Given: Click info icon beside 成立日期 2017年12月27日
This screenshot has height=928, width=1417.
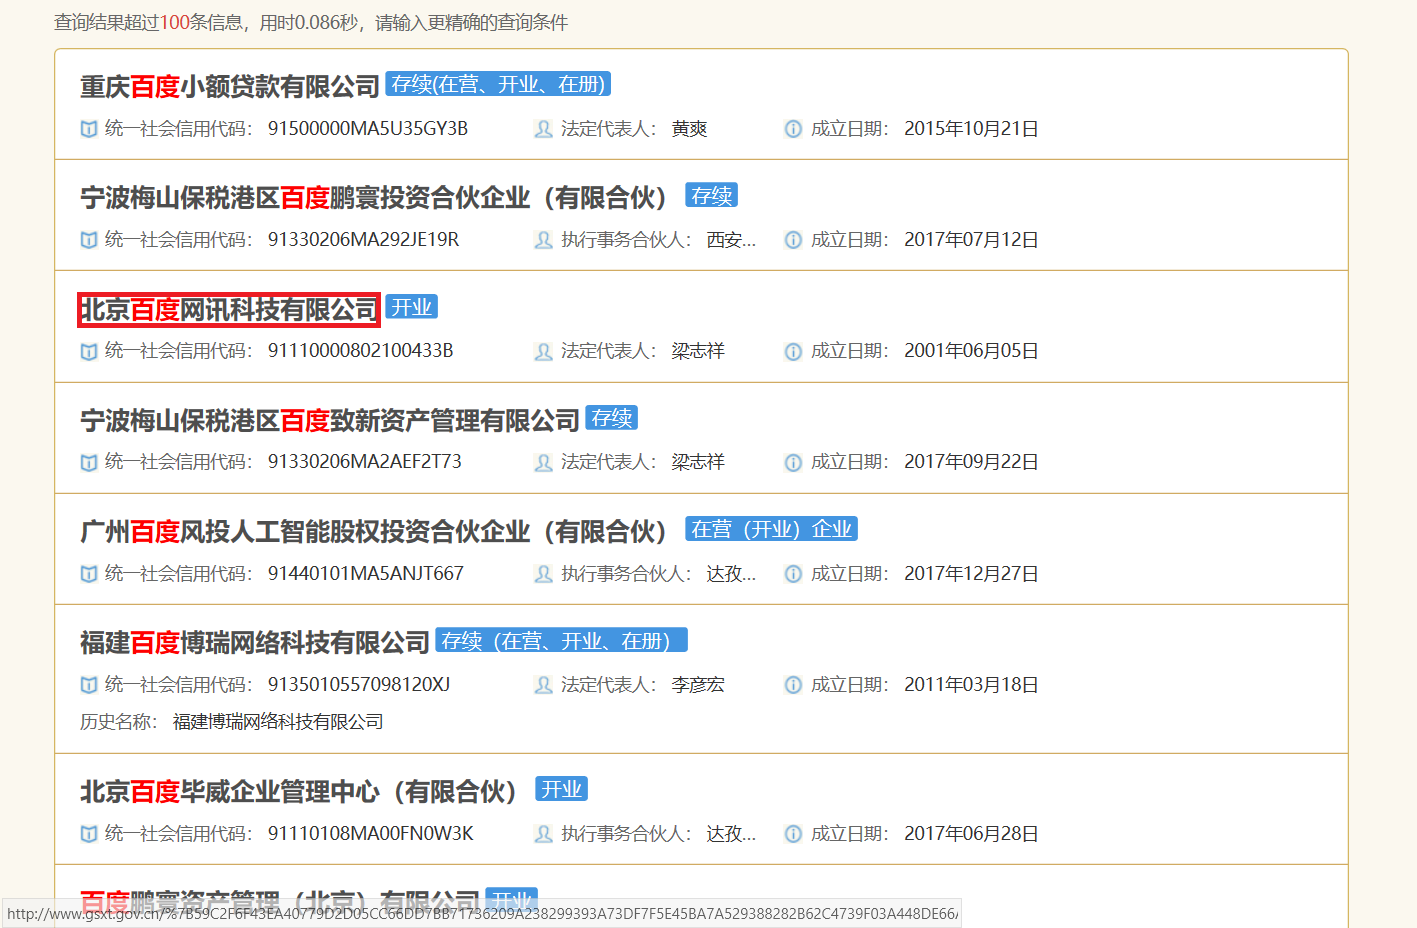Looking at the screenshot, I should tap(793, 574).
